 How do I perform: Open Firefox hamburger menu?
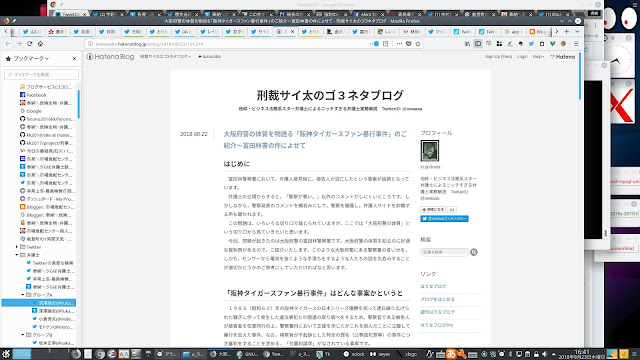(576, 44)
